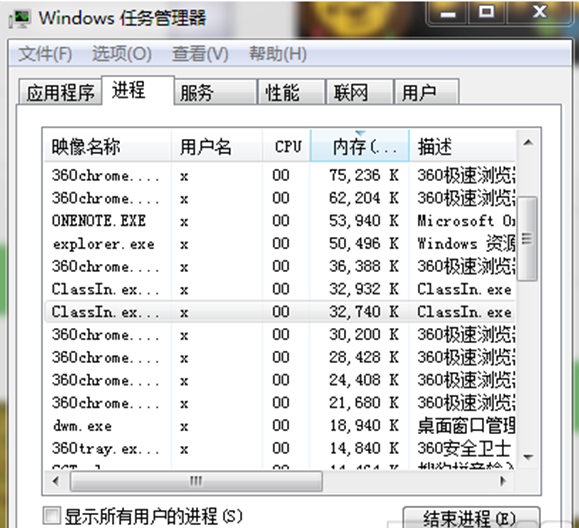This screenshot has height=528, width=579.
Task: Switch to the 应用程序 tab
Action: click(x=60, y=92)
